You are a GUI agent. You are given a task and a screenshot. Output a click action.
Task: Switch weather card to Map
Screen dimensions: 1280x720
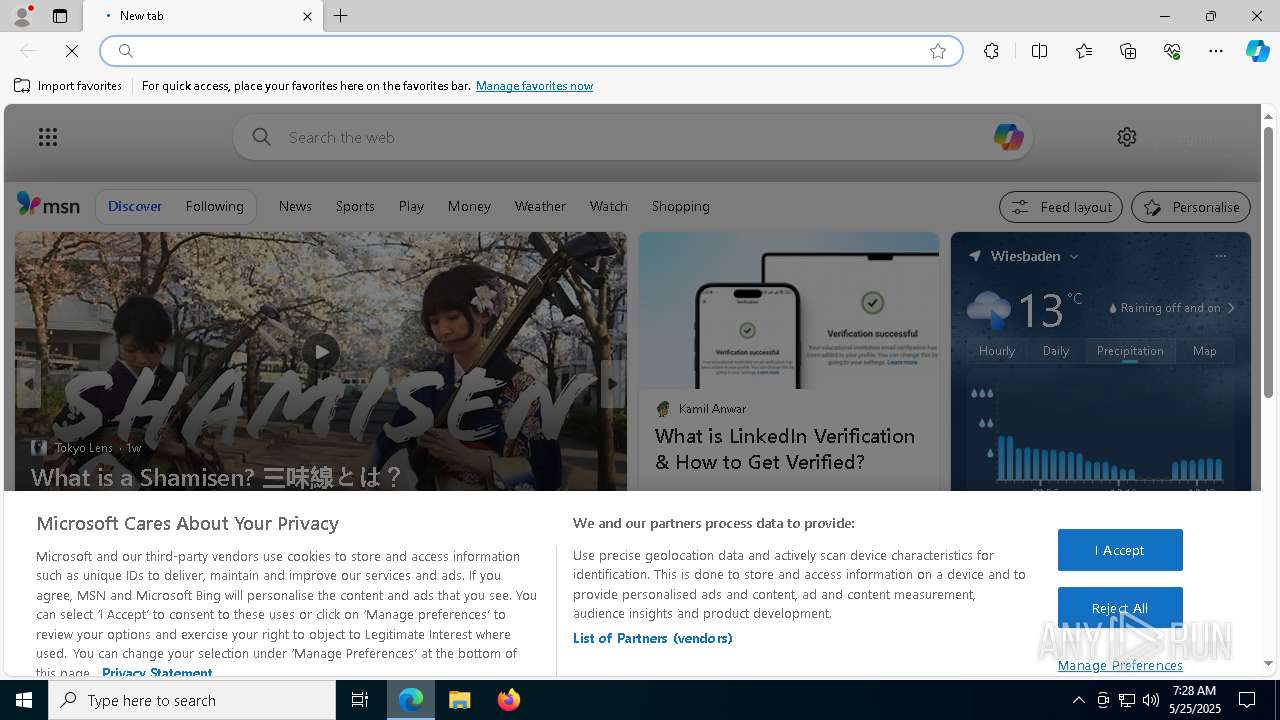(1205, 351)
